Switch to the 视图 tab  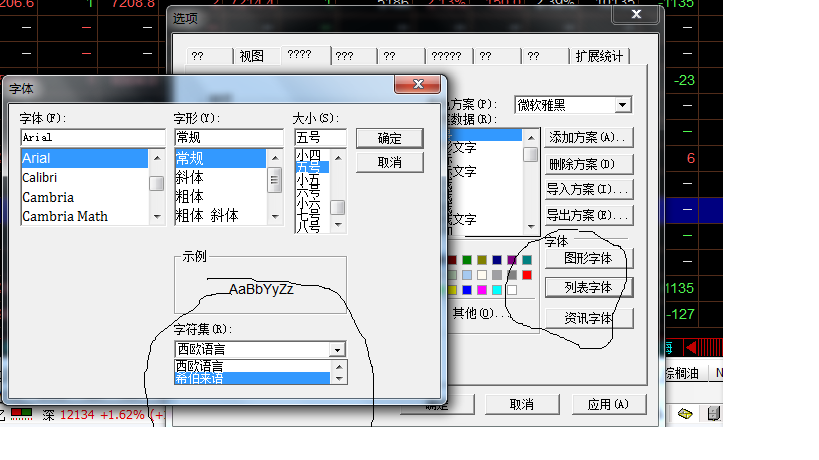click(252, 56)
